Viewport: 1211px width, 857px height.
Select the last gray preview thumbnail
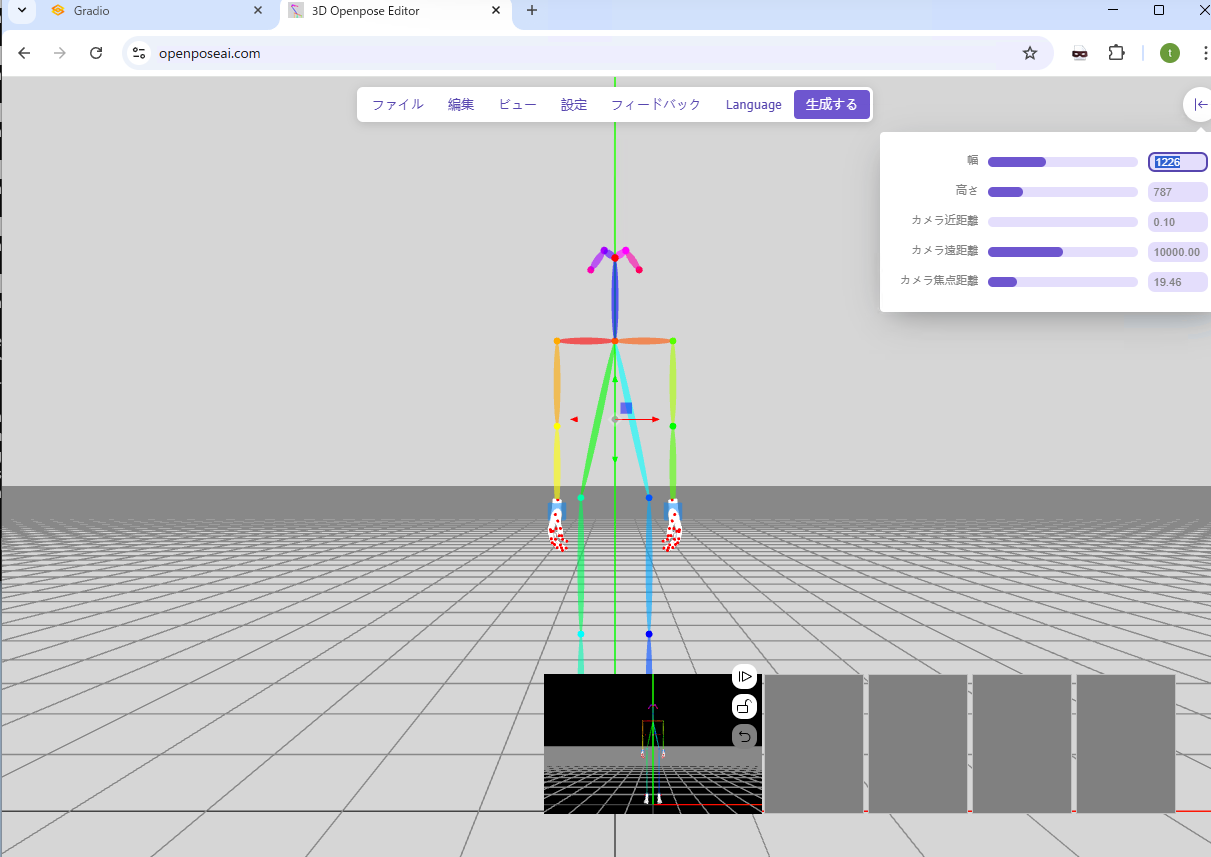pos(1126,743)
